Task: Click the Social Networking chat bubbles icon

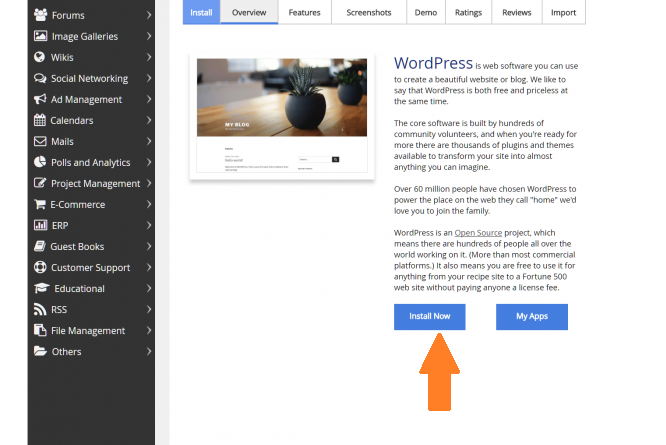Action: pyautogui.click(x=40, y=78)
